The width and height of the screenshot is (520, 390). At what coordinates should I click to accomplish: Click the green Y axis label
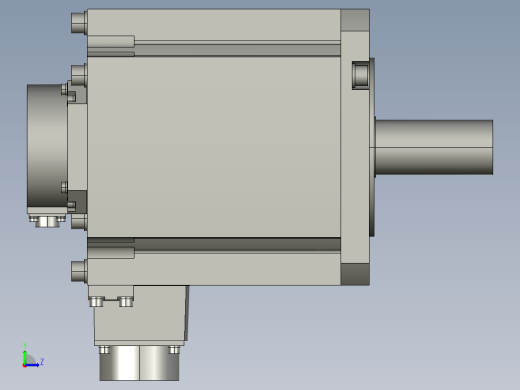[x=25, y=345]
